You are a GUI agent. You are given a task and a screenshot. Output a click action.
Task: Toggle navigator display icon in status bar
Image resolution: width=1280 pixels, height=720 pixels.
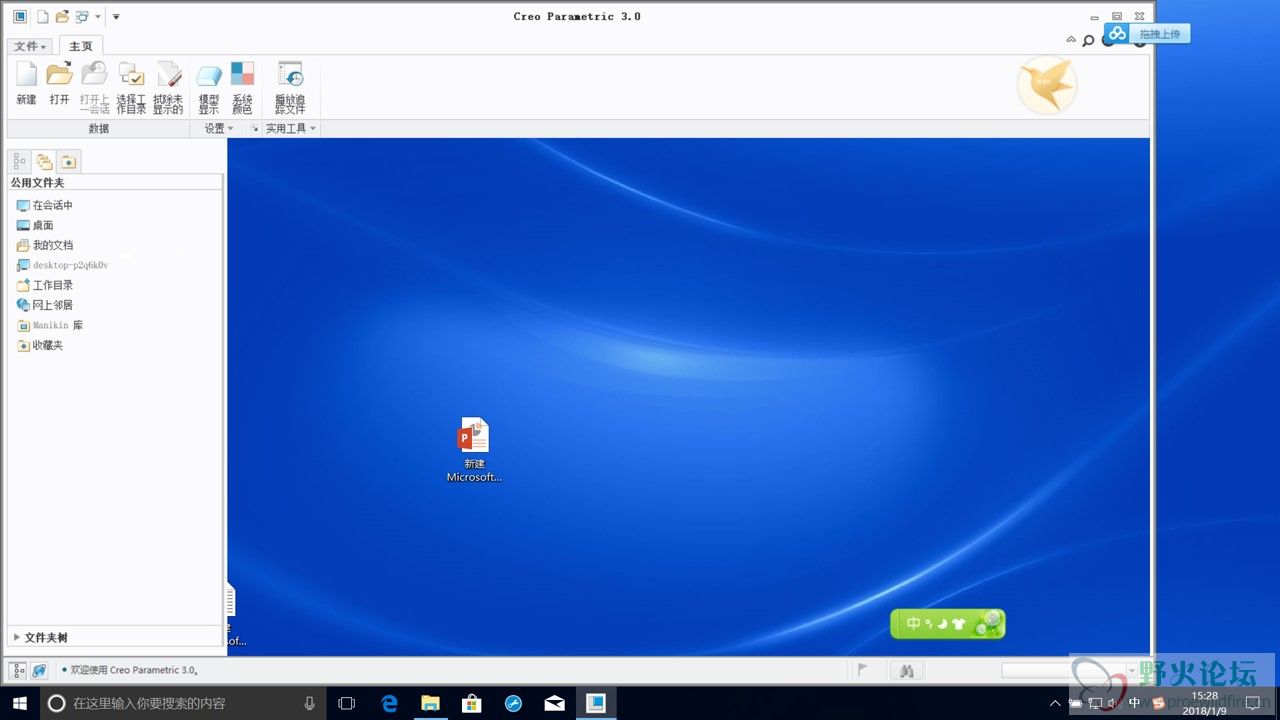point(18,671)
